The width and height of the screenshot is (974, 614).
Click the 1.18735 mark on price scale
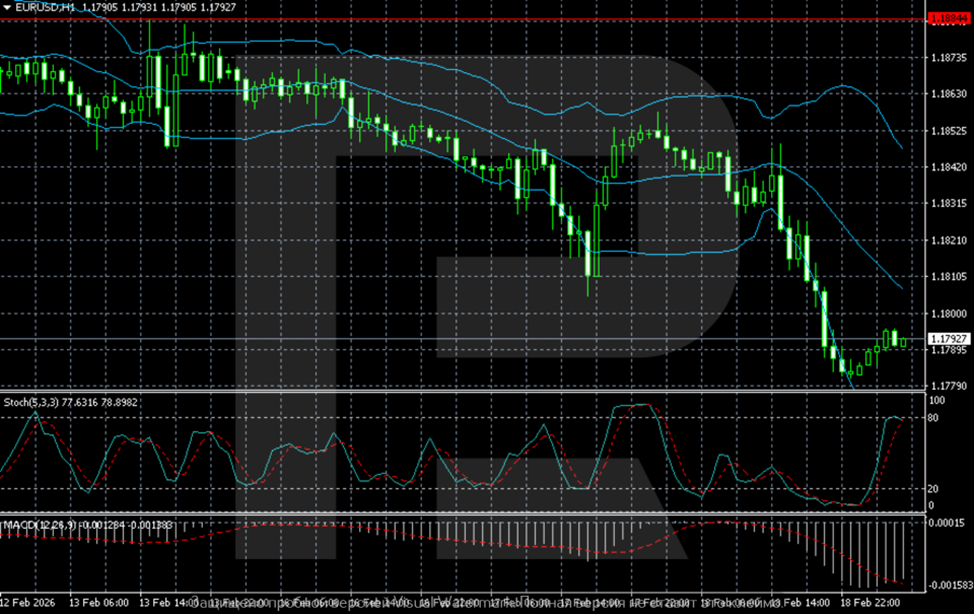click(x=949, y=57)
